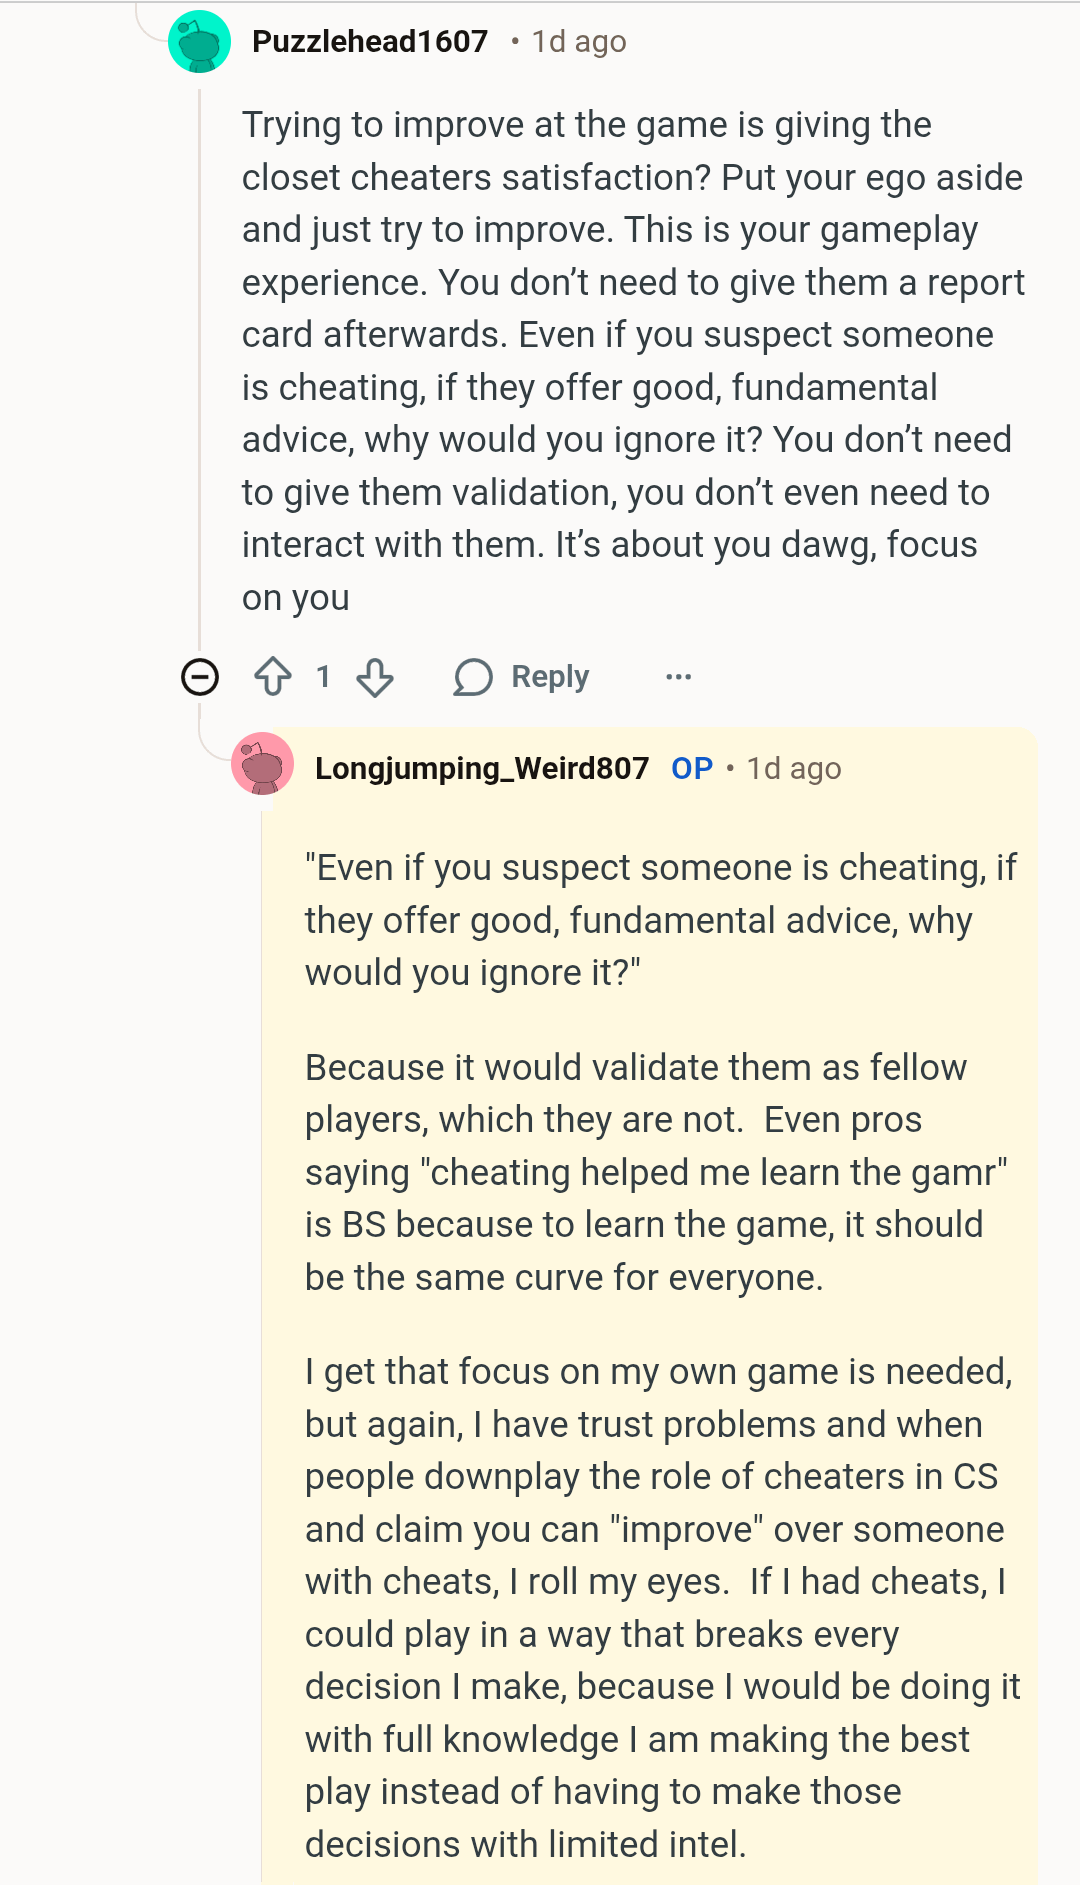Downvote Puzzlehead1607's comment
Viewport: 1080px width, 1885px height.
375,677
